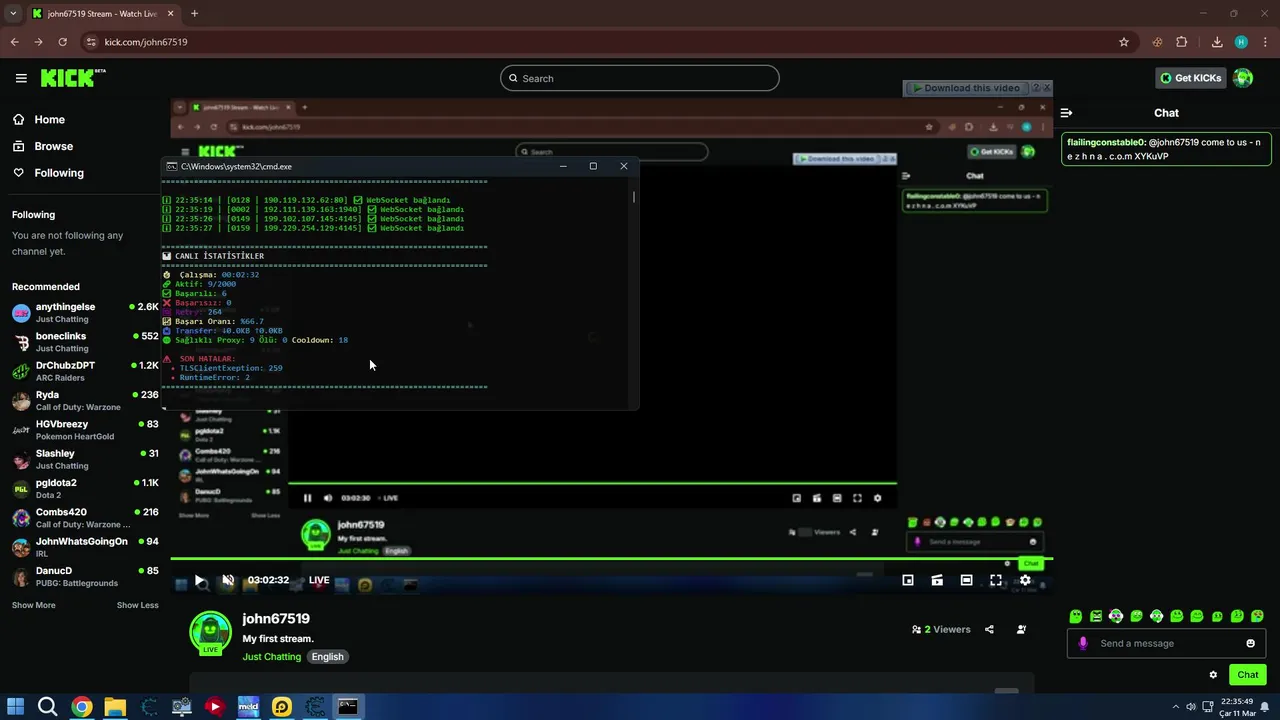Open File Explorer from taskbar
The width and height of the screenshot is (1280, 720).
pos(115,707)
